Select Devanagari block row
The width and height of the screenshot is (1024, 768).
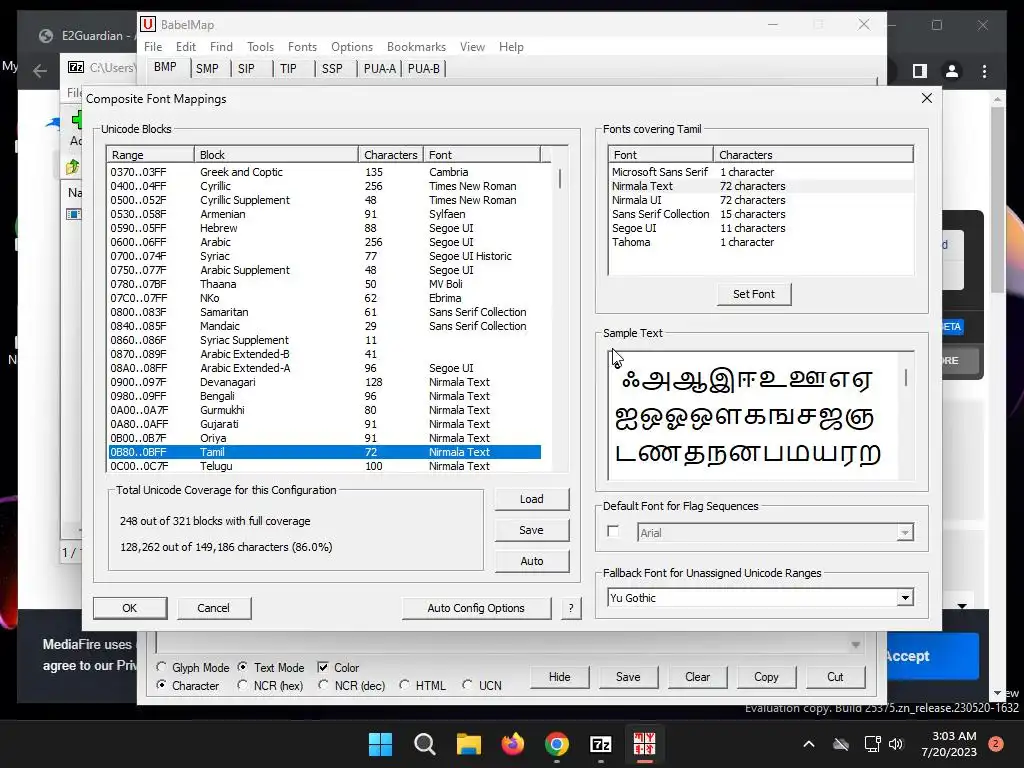tap(325, 382)
